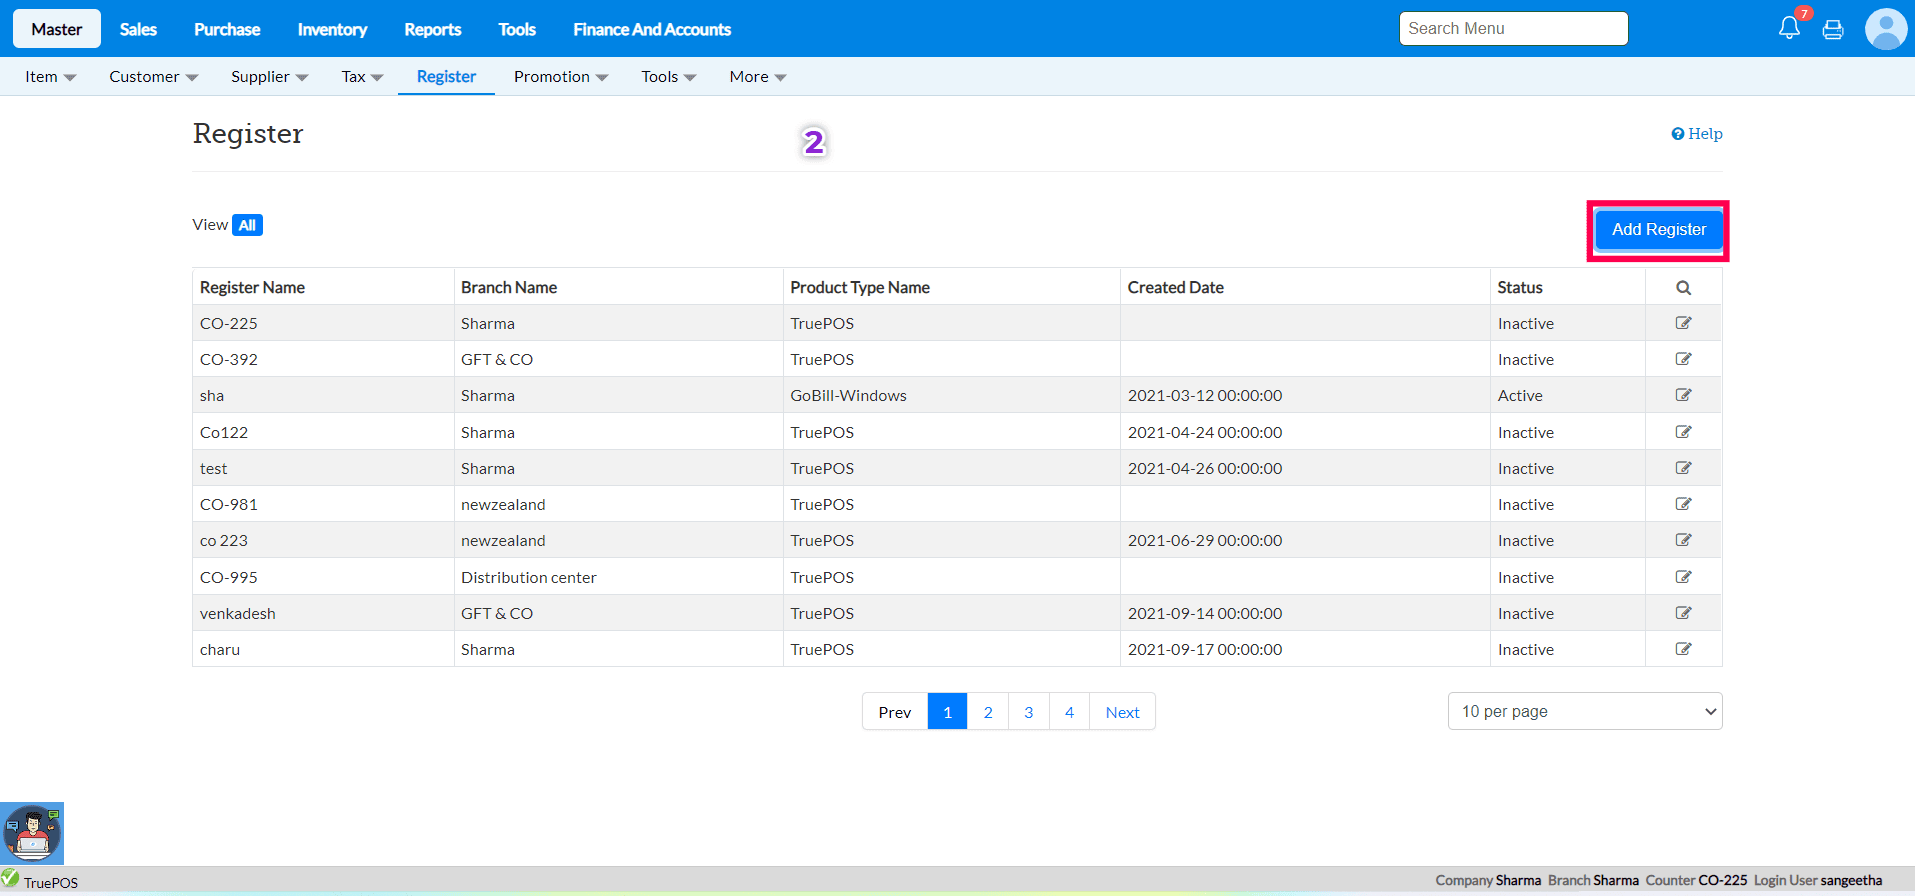
Task: Switch to the Inventory main tab
Action: pos(332,29)
